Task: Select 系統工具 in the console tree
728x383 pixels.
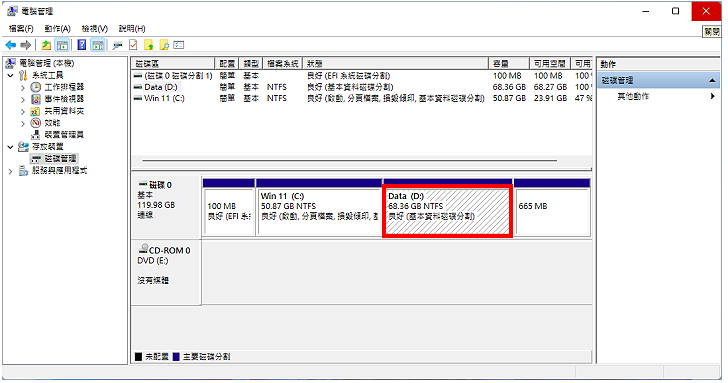Action: (x=47, y=75)
